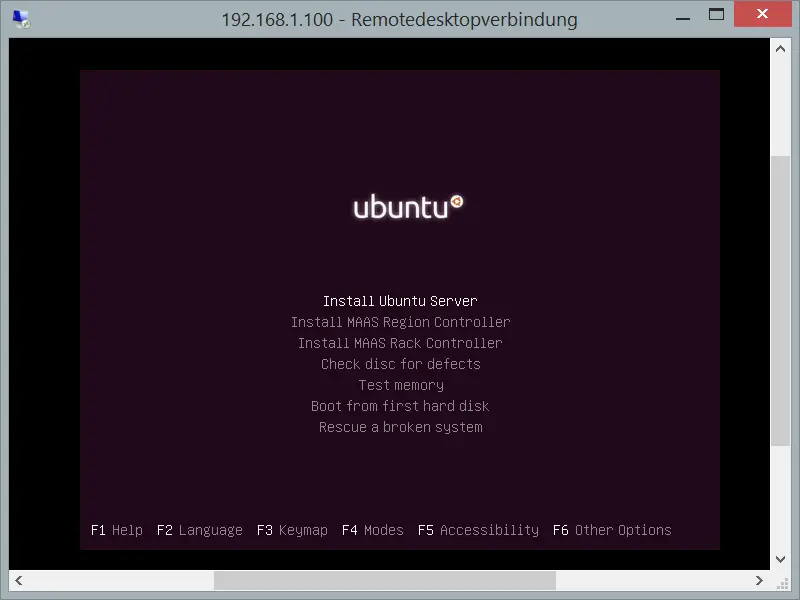The width and height of the screenshot is (800, 600).
Task: Open F1 Help
Action: coord(117,530)
